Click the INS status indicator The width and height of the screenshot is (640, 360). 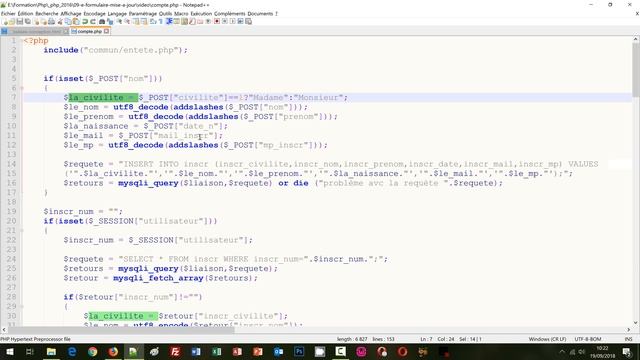click(x=629, y=339)
